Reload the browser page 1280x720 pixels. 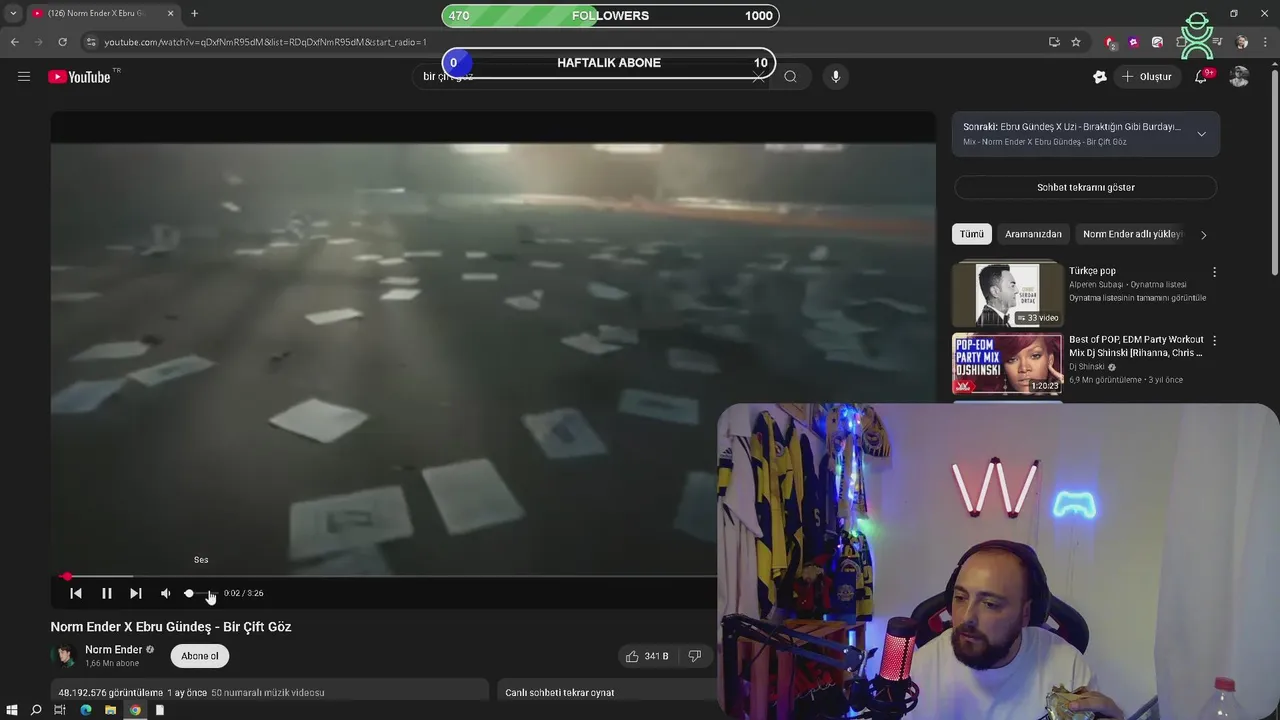(x=62, y=42)
